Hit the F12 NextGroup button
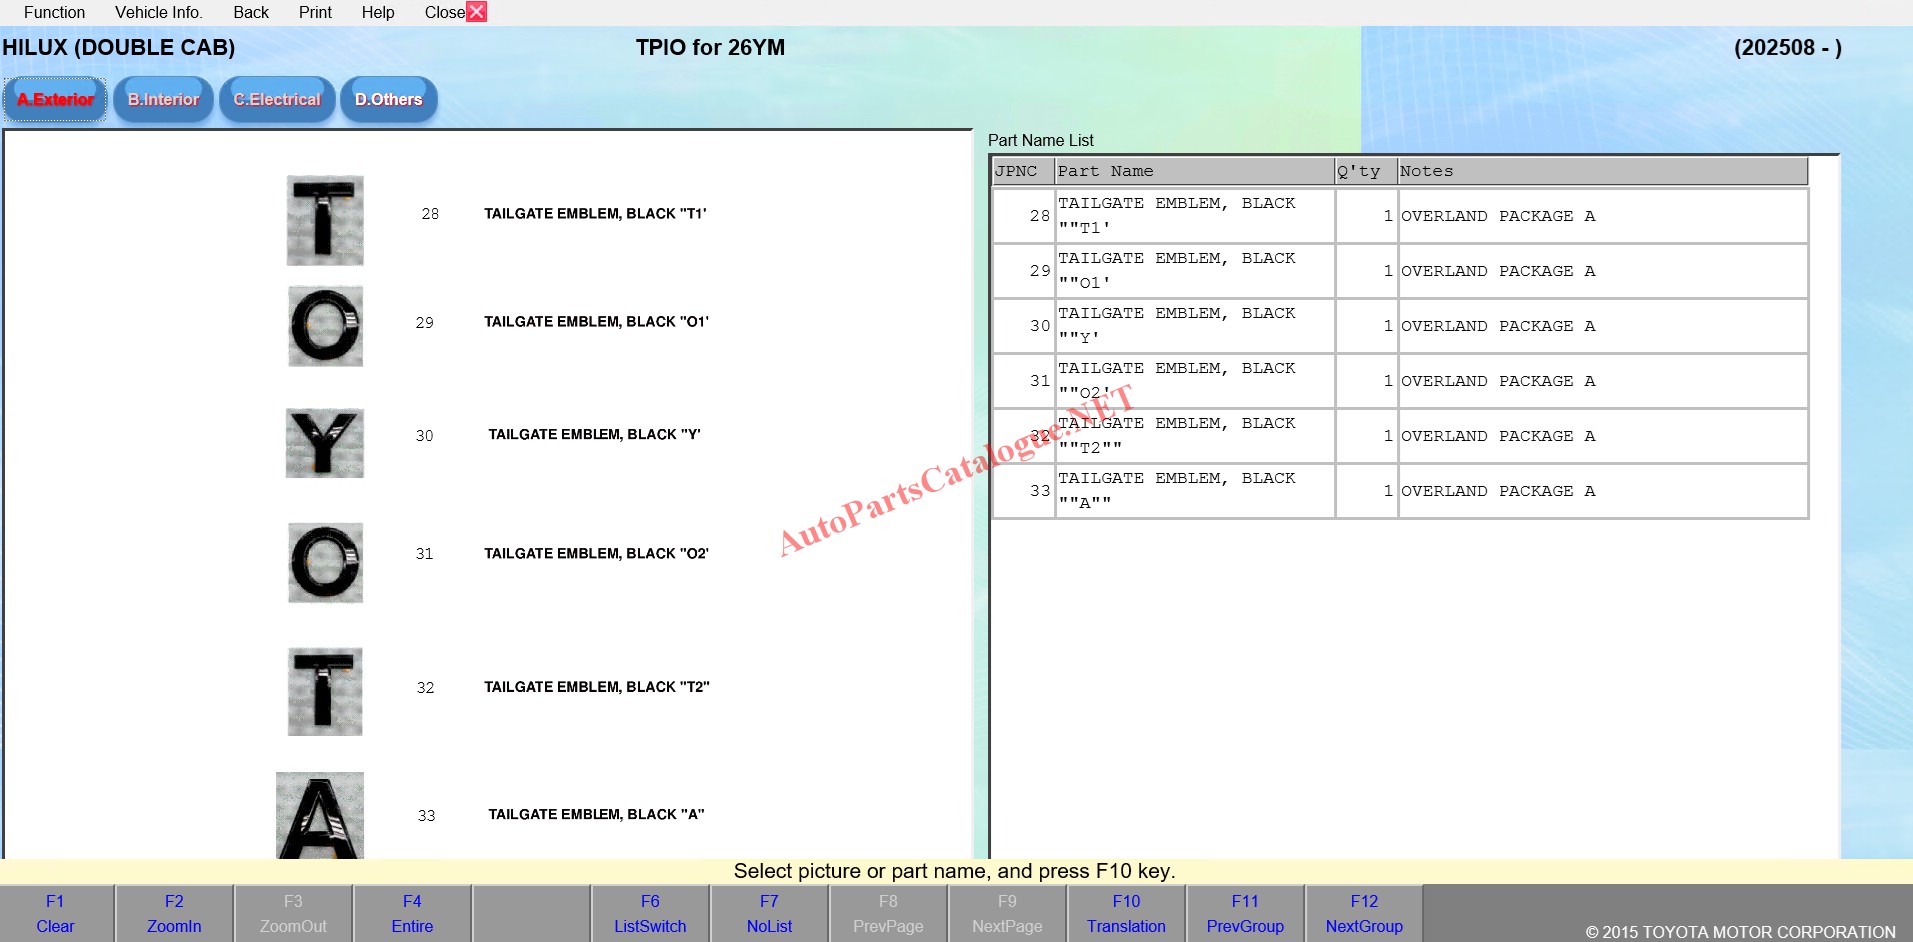This screenshot has height=942, width=1913. click(x=1364, y=914)
